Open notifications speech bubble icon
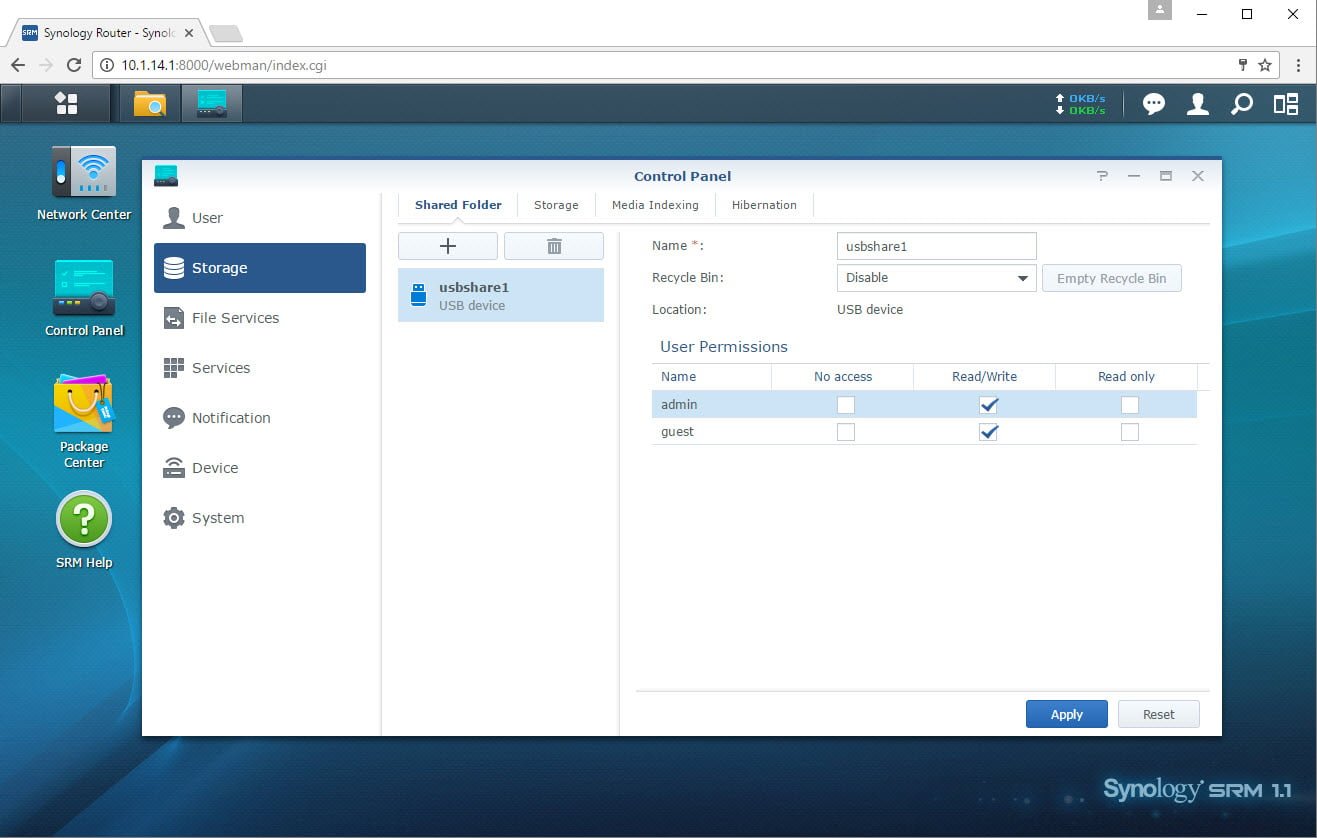The width and height of the screenshot is (1317, 838). coord(1154,104)
